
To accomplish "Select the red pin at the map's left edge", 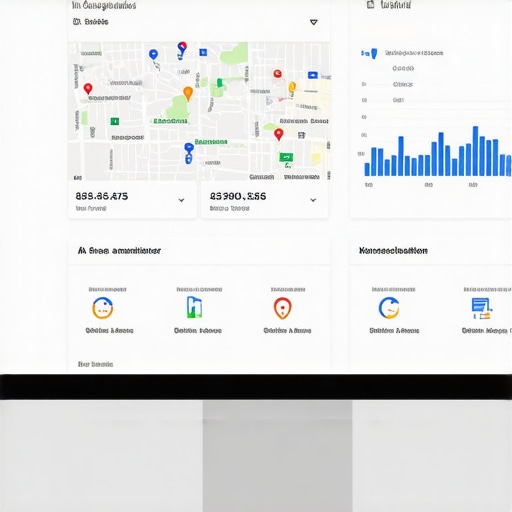I will pos(88,89).
